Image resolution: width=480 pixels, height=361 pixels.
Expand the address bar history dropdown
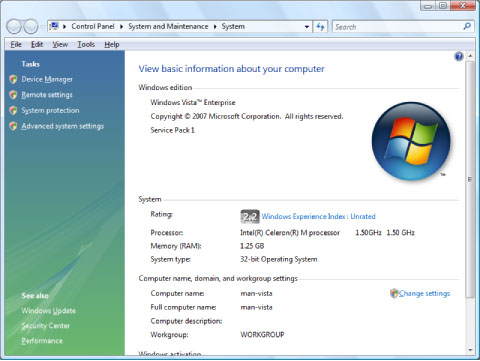pyautogui.click(x=307, y=27)
